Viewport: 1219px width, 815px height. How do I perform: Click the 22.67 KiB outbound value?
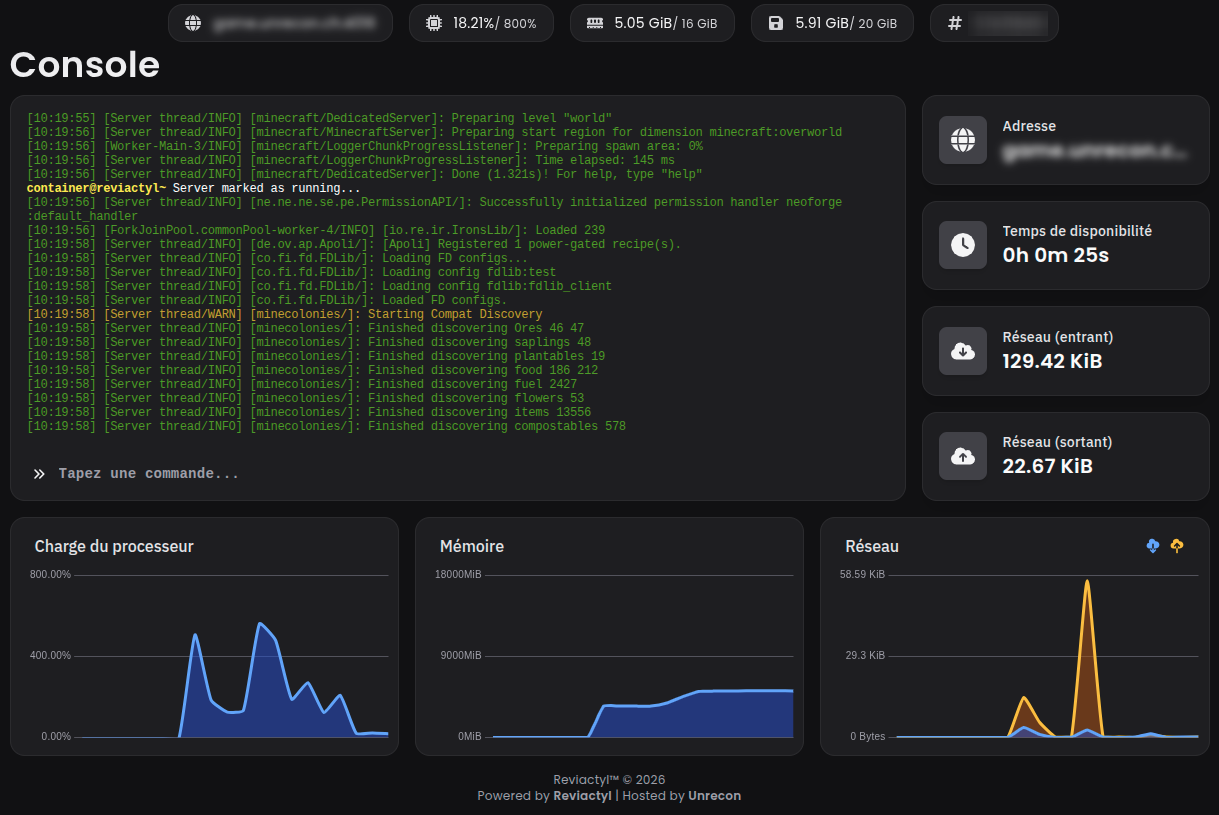click(1047, 466)
